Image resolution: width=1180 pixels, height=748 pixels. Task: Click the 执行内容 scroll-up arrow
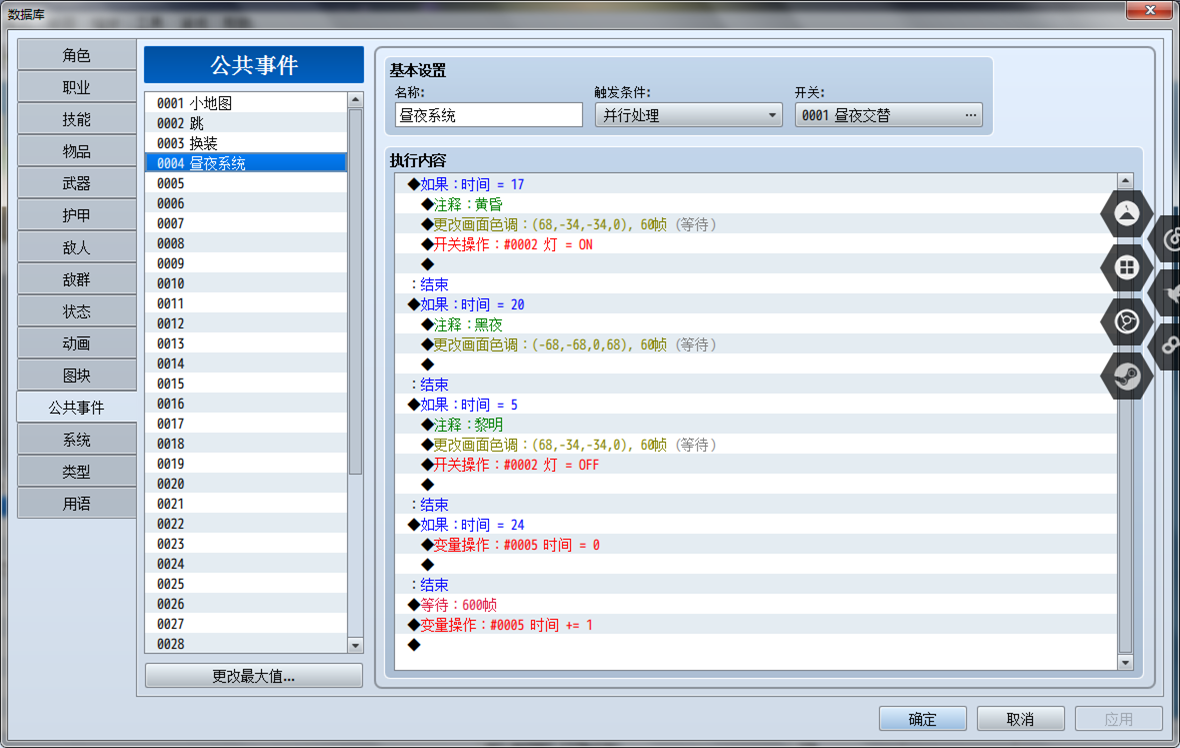tap(1125, 181)
